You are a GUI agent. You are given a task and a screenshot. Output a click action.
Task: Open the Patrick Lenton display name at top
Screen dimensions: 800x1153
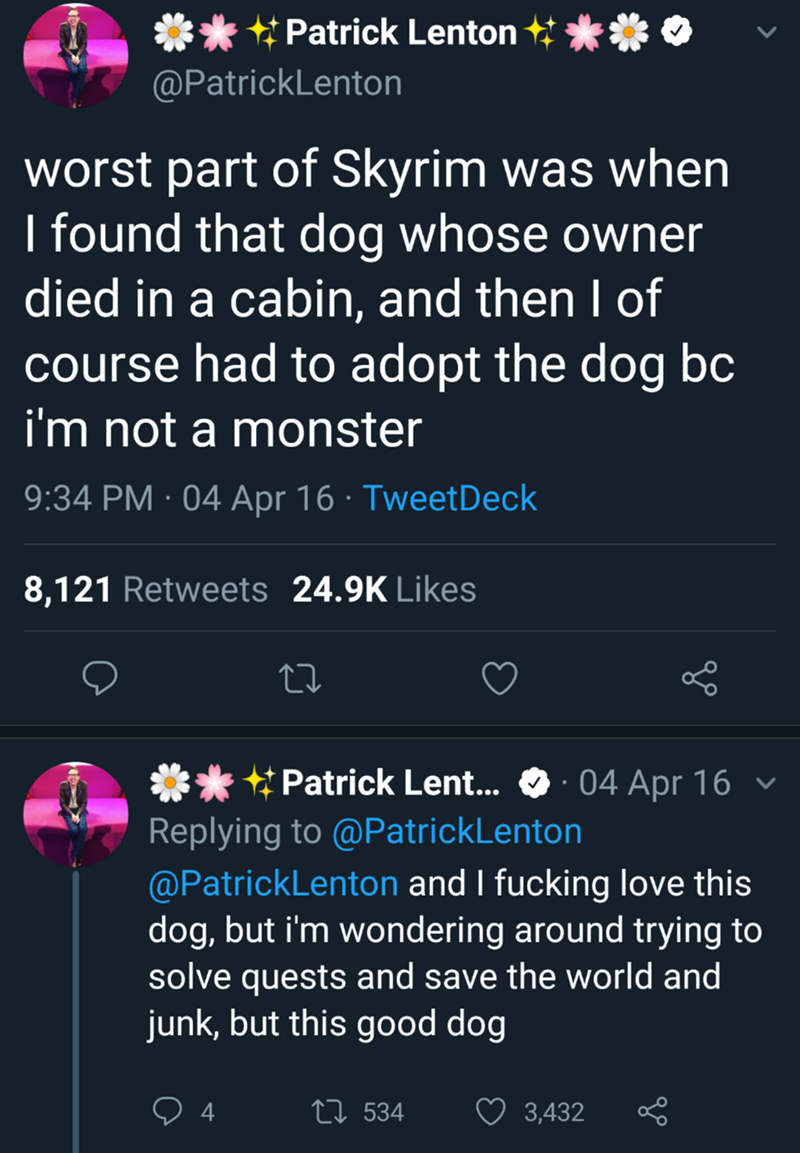(x=400, y=33)
